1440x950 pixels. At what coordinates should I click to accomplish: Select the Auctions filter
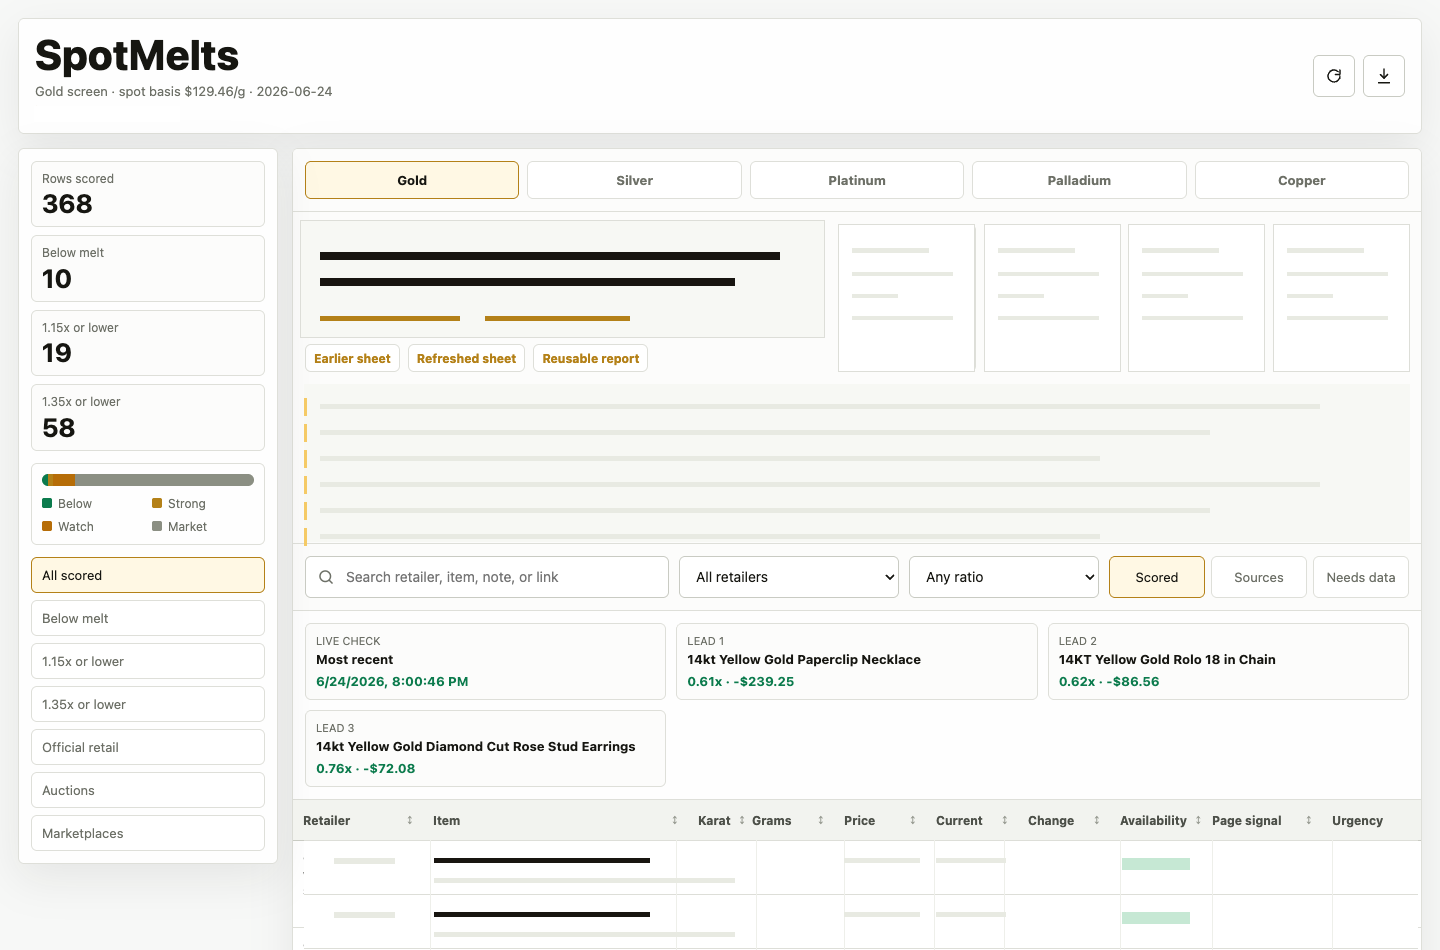[148, 790]
